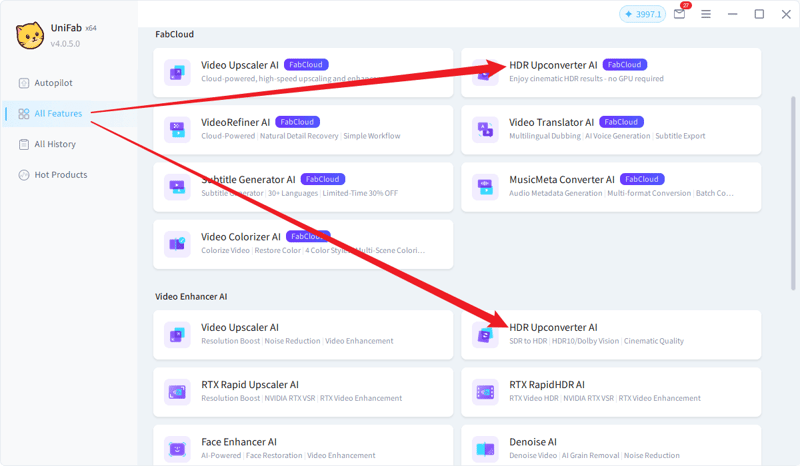The width and height of the screenshot is (800, 466).
Task: Click Denoise AI card title
Action: pyautogui.click(x=533, y=442)
